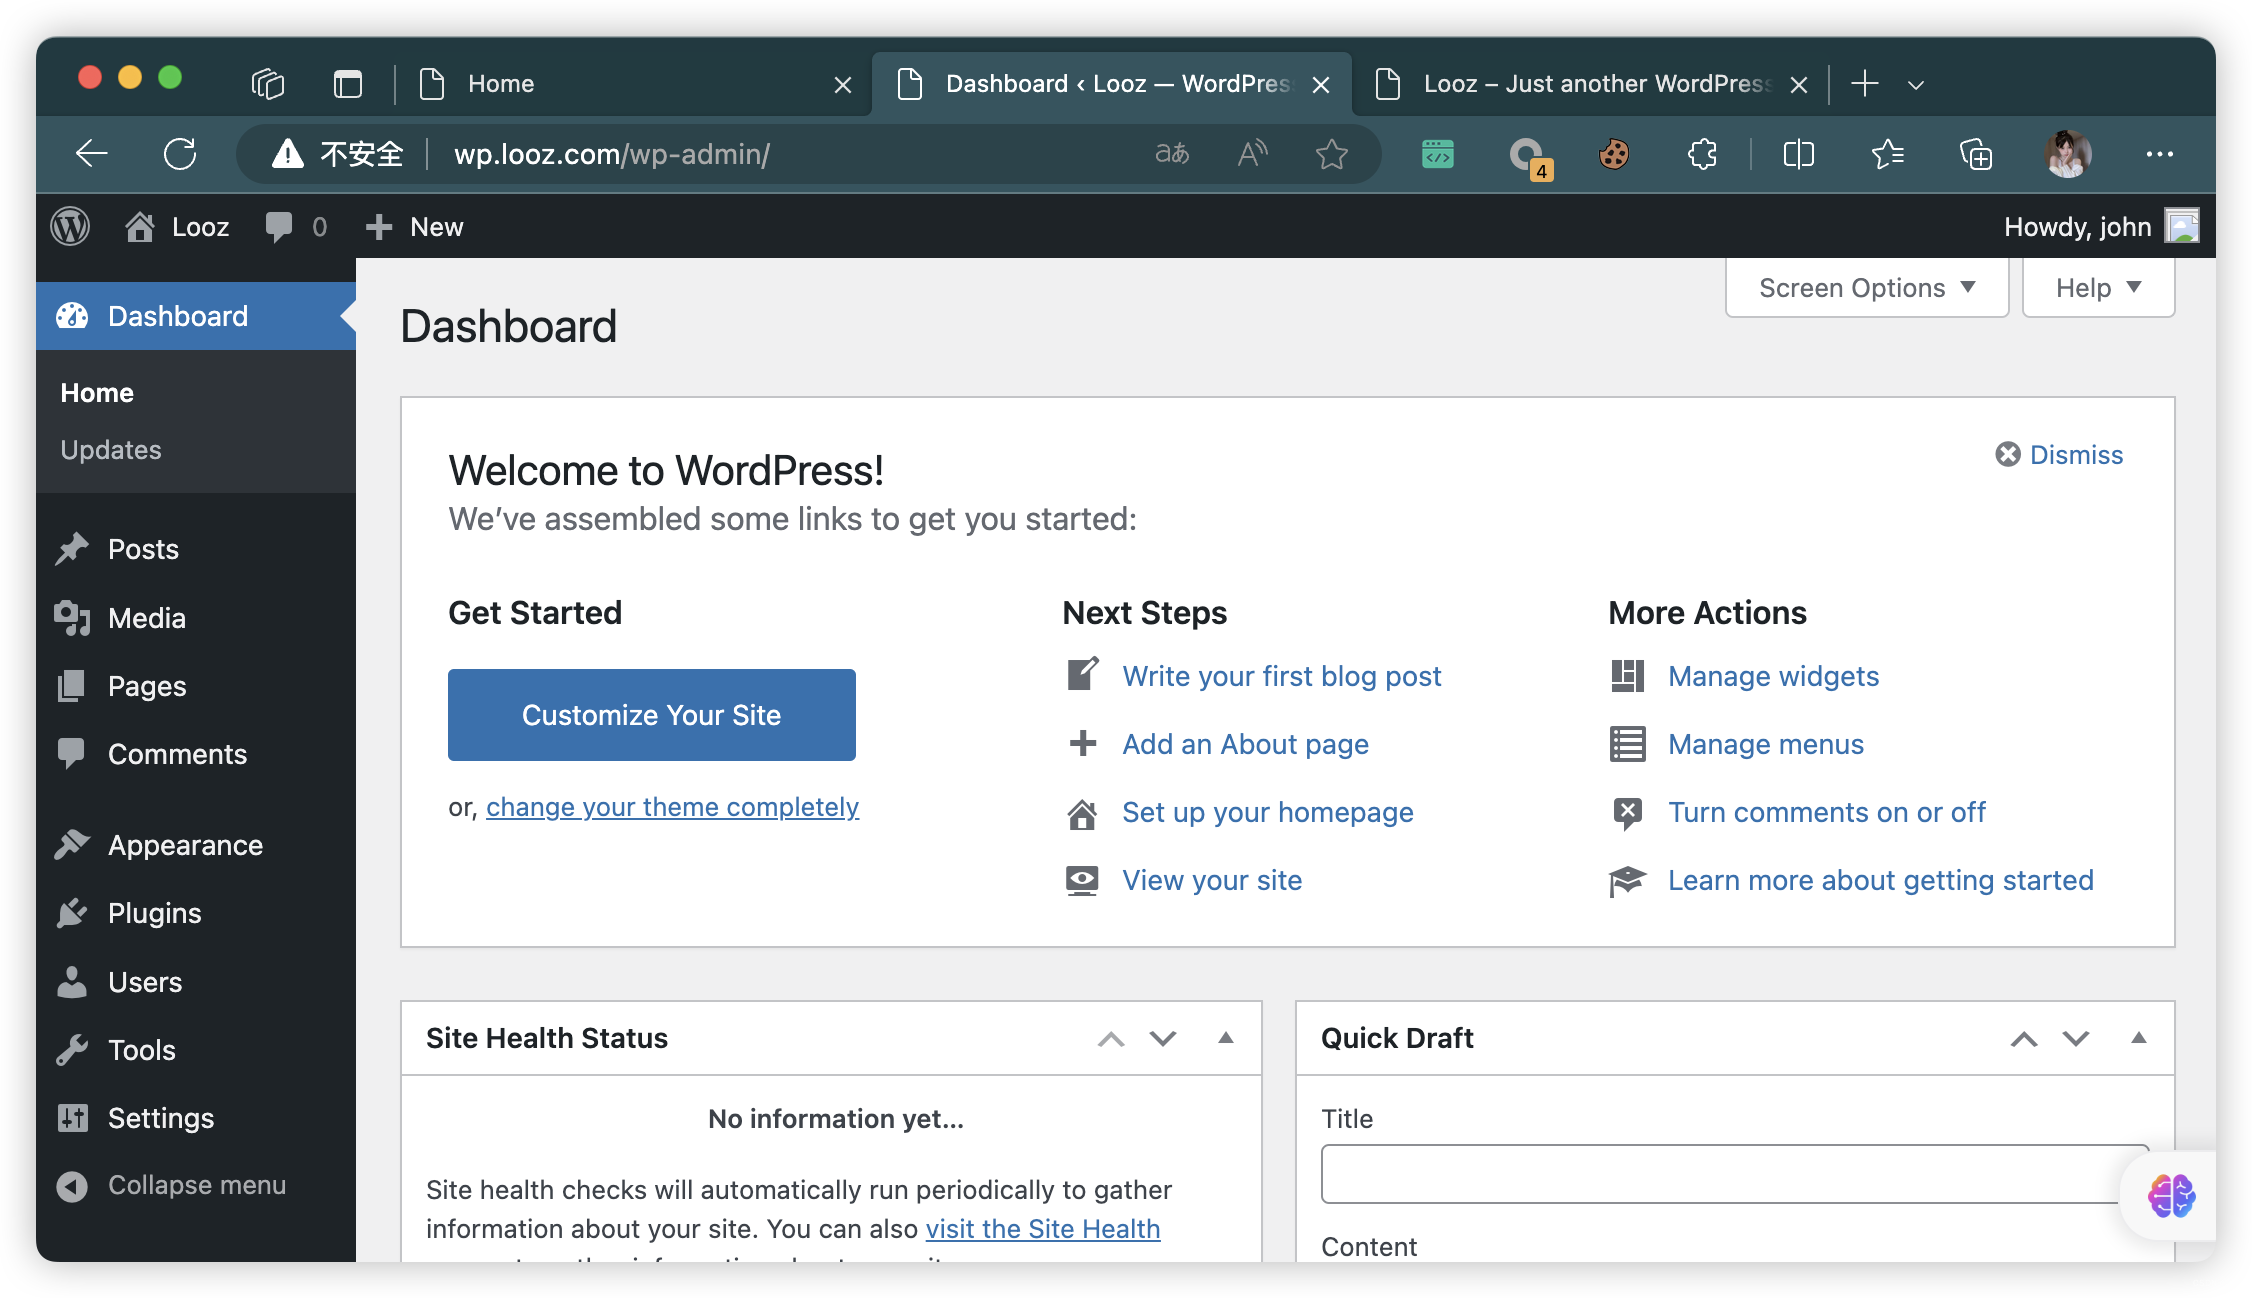2252x1298 pixels.
Task: Click browser back arrow
Action: click(92, 154)
